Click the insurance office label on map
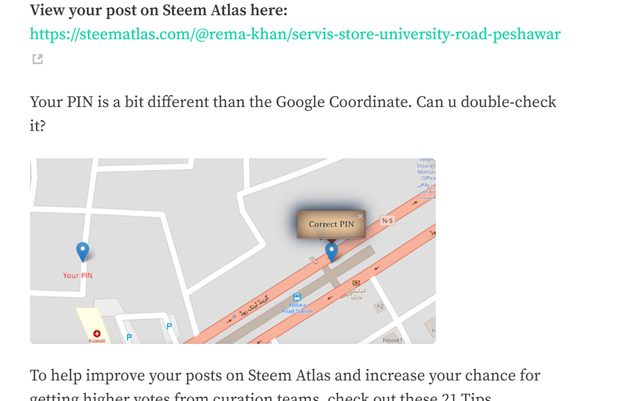The width and height of the screenshot is (640, 401). pos(425,172)
